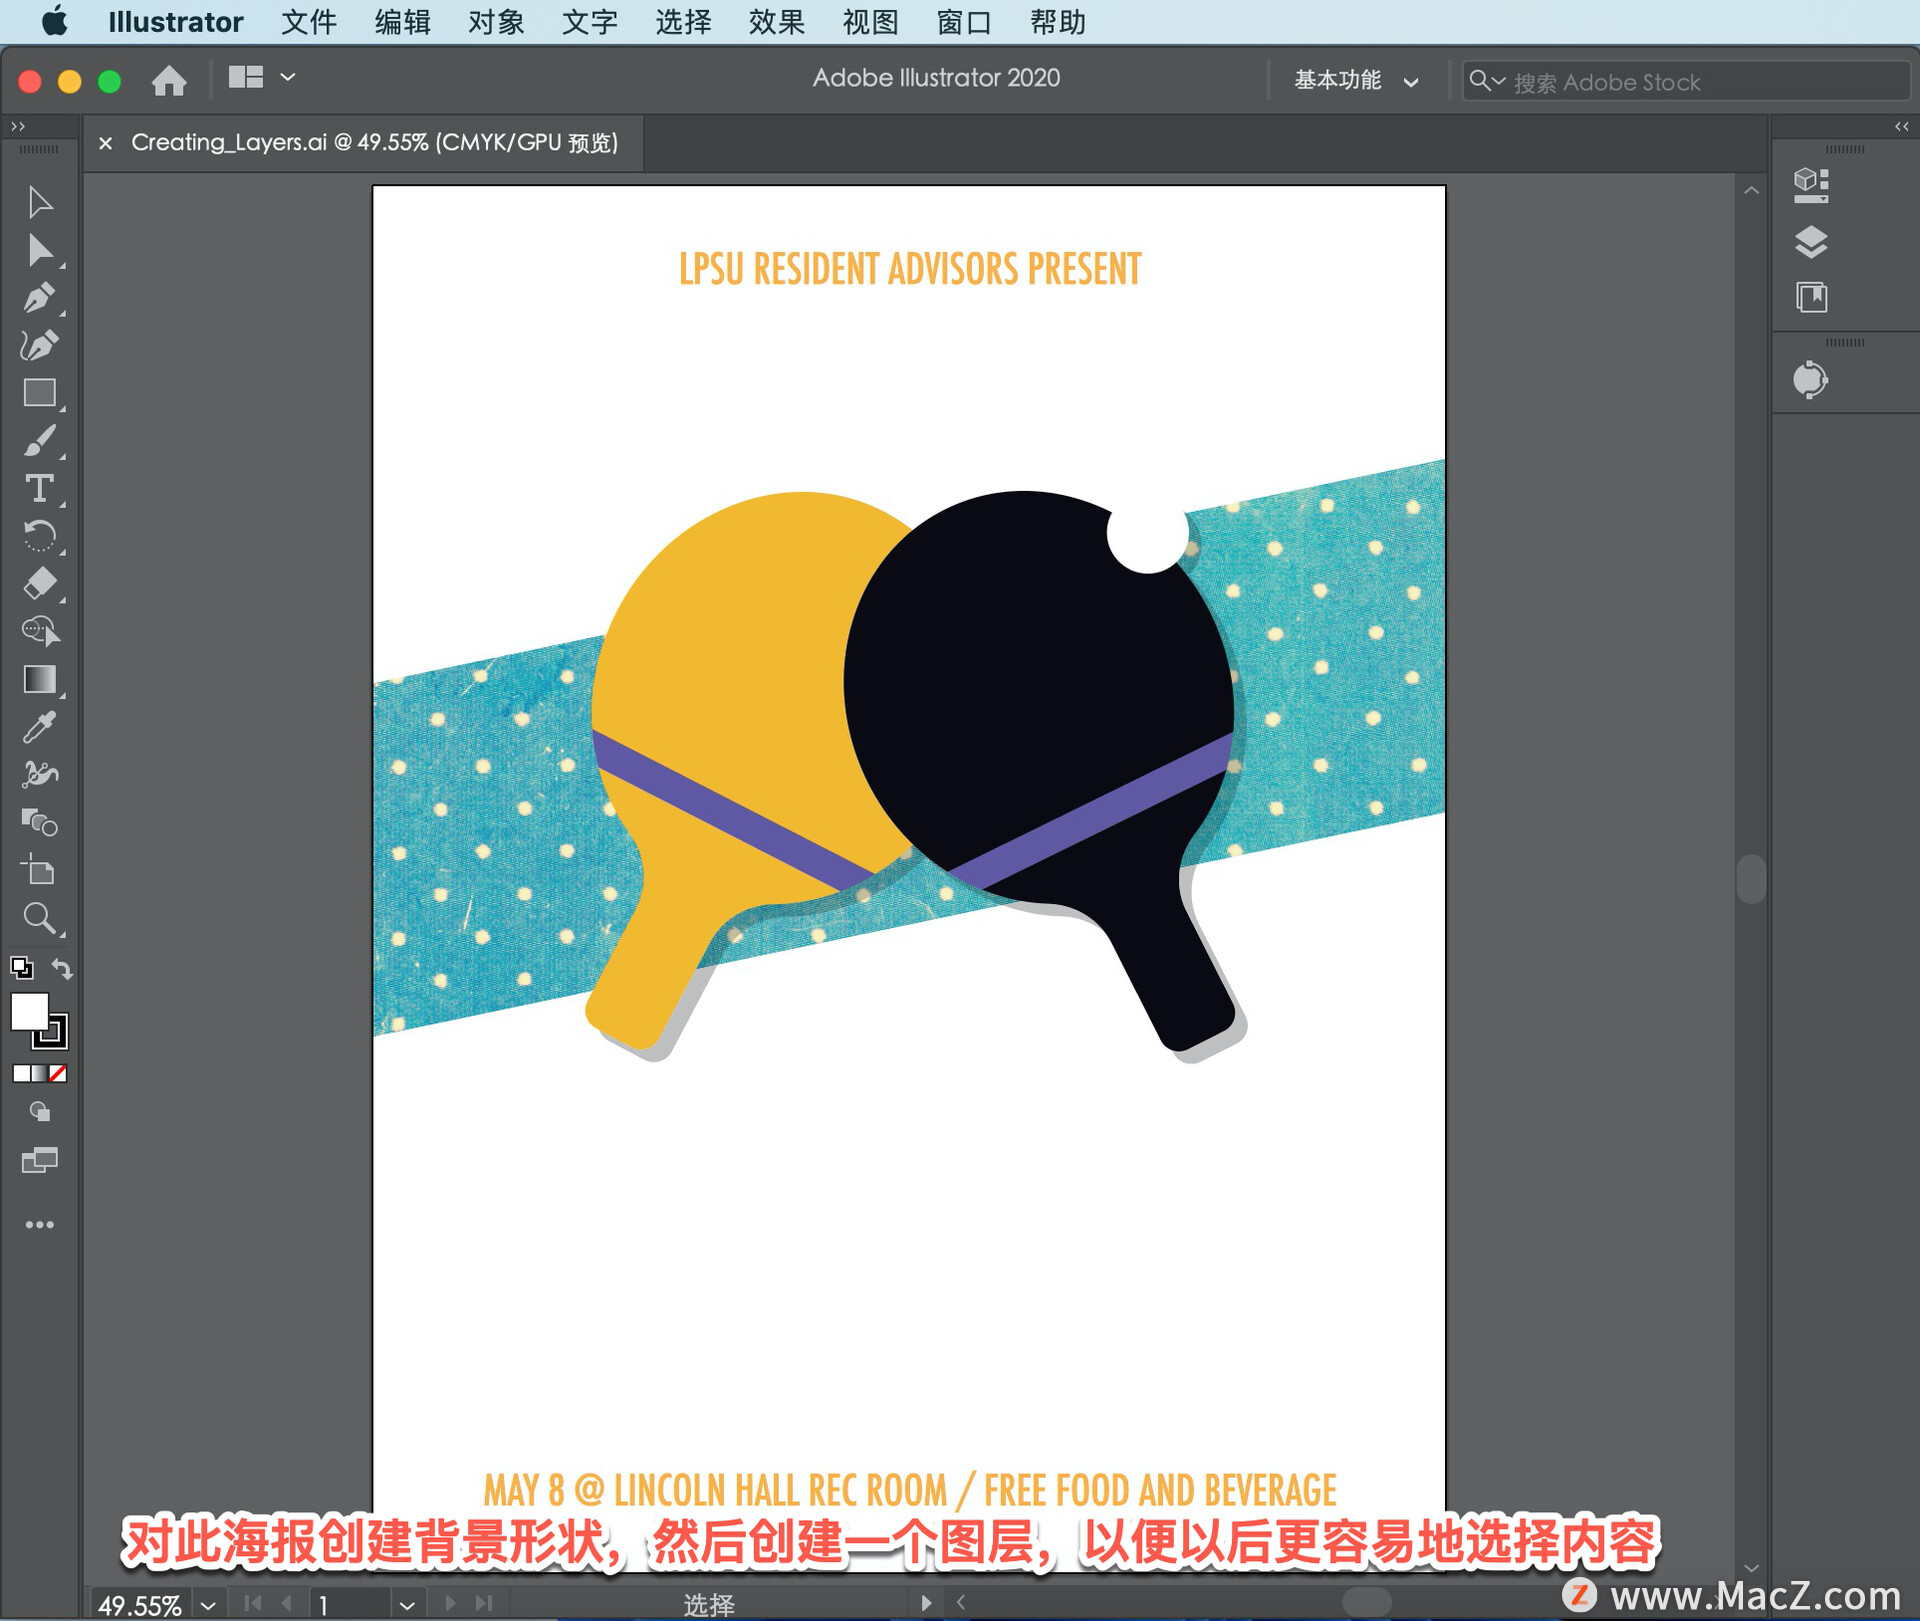Select the Pen tool
The width and height of the screenshot is (1920, 1621).
coord(40,298)
